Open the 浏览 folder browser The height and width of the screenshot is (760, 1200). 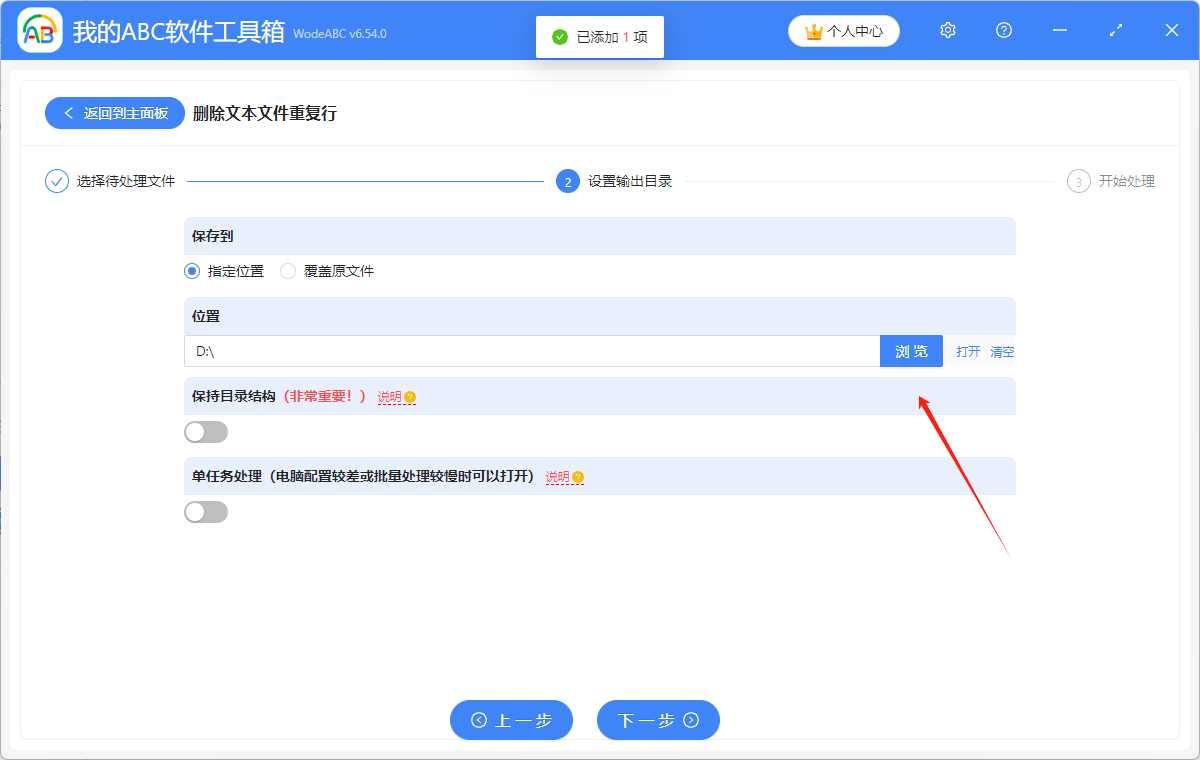[x=910, y=351]
